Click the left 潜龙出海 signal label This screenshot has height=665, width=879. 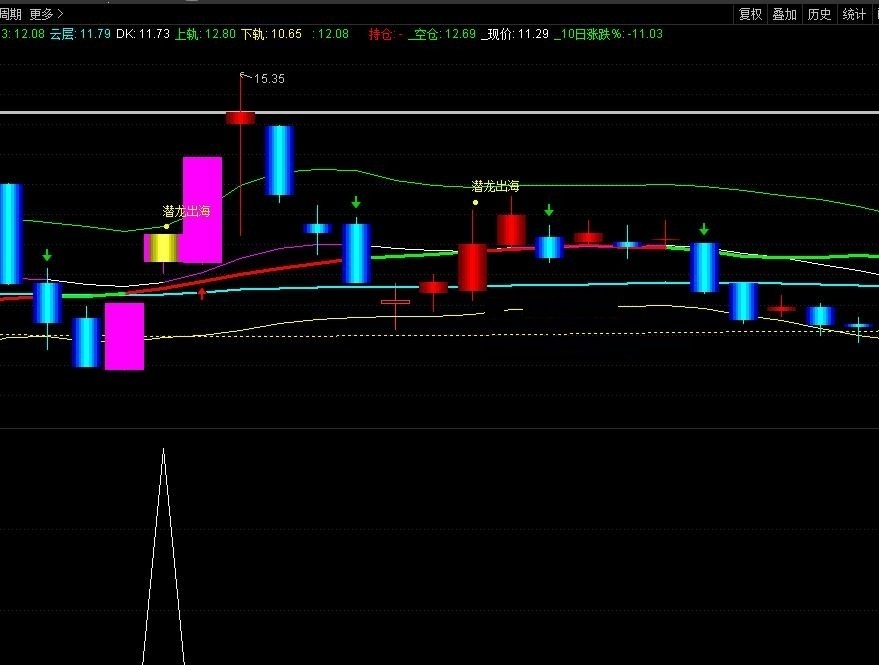186,211
